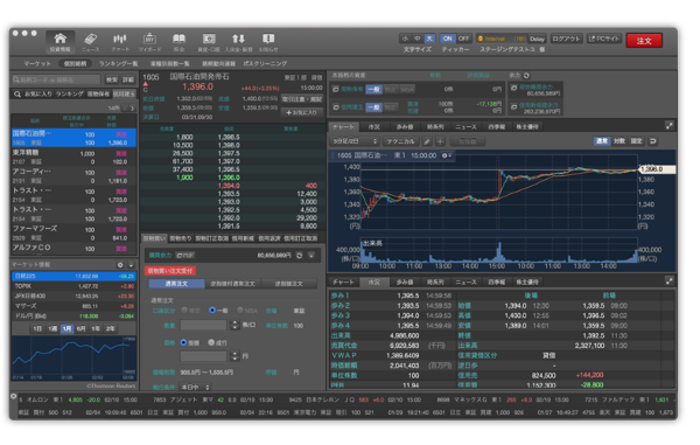Switch to the 現物売り order tab

point(181,239)
